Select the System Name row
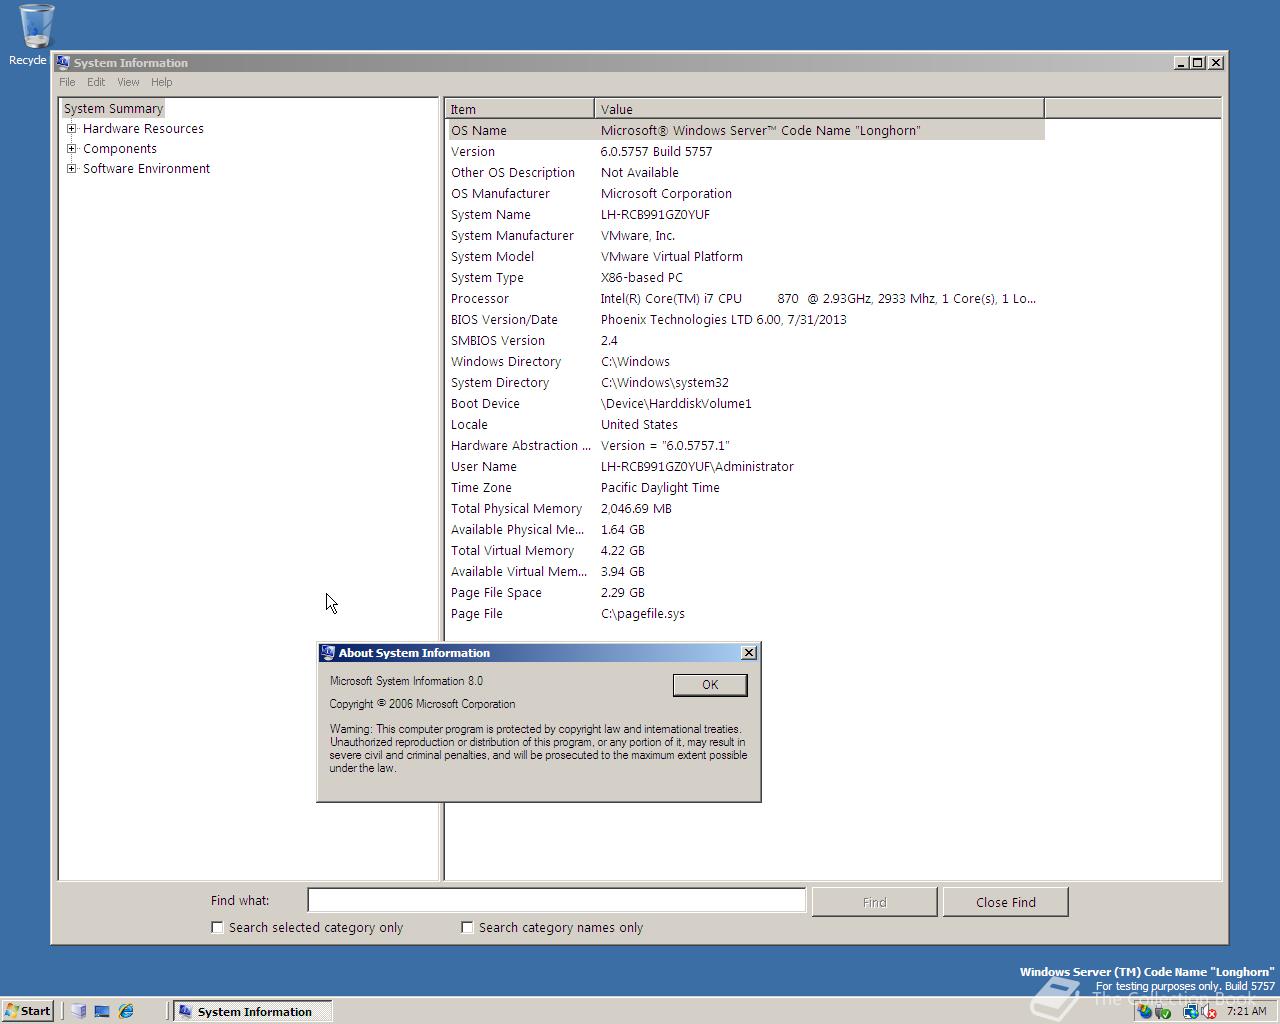The image size is (1280, 1024). click(x=745, y=214)
